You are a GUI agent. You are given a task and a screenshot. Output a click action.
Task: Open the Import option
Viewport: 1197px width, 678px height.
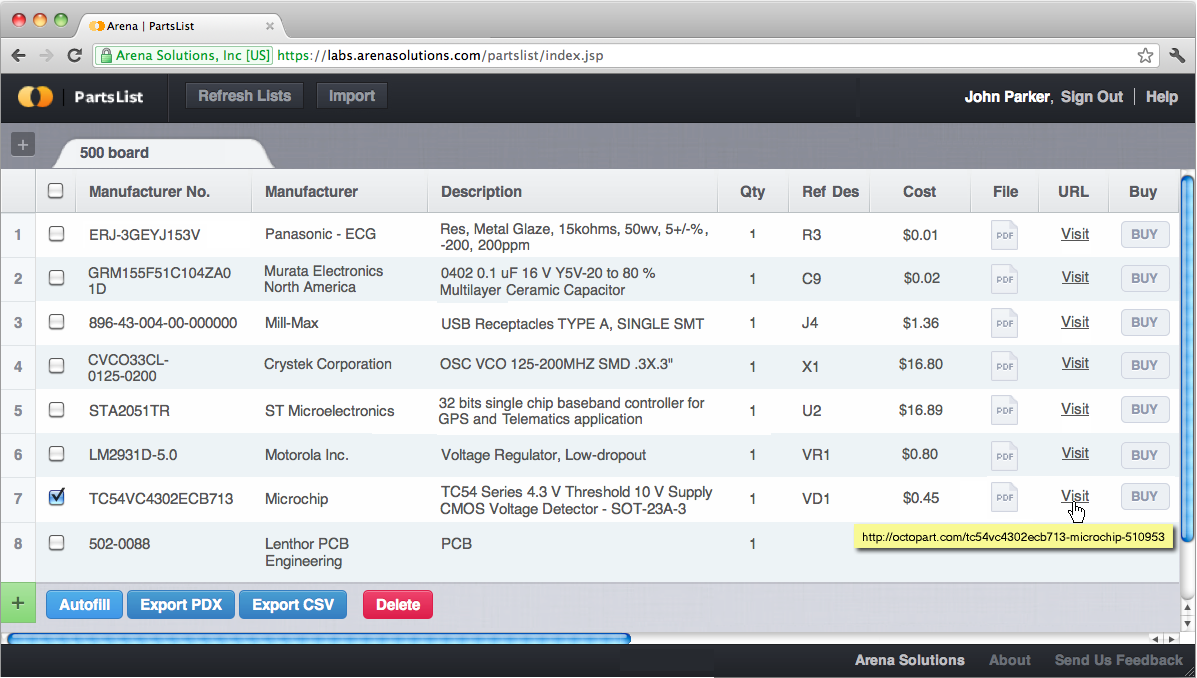coord(352,96)
